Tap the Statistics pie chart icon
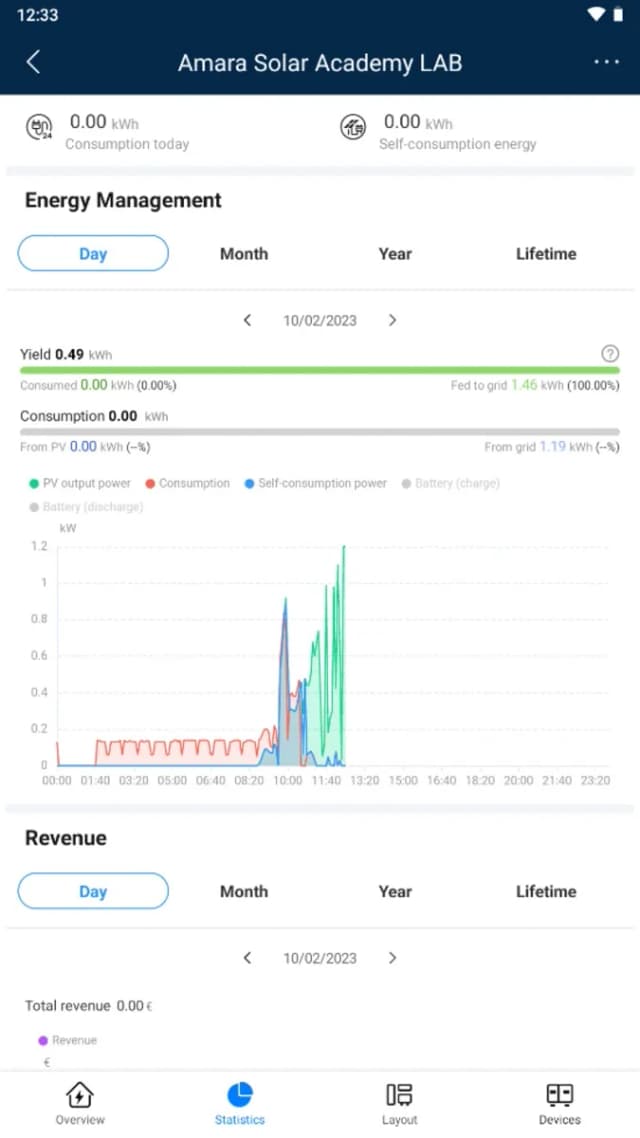Image resolution: width=640 pixels, height=1138 pixels. point(239,1094)
